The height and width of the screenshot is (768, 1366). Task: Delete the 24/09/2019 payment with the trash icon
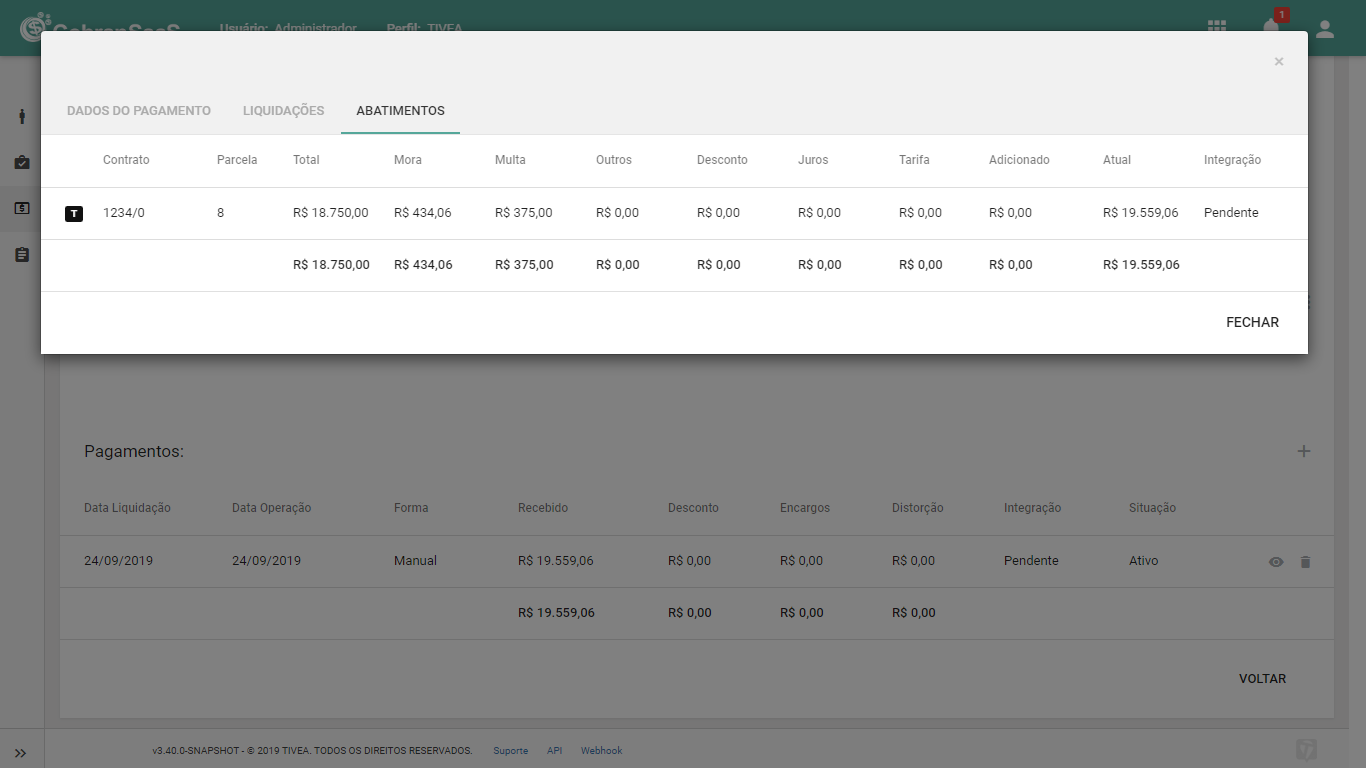(x=1305, y=562)
